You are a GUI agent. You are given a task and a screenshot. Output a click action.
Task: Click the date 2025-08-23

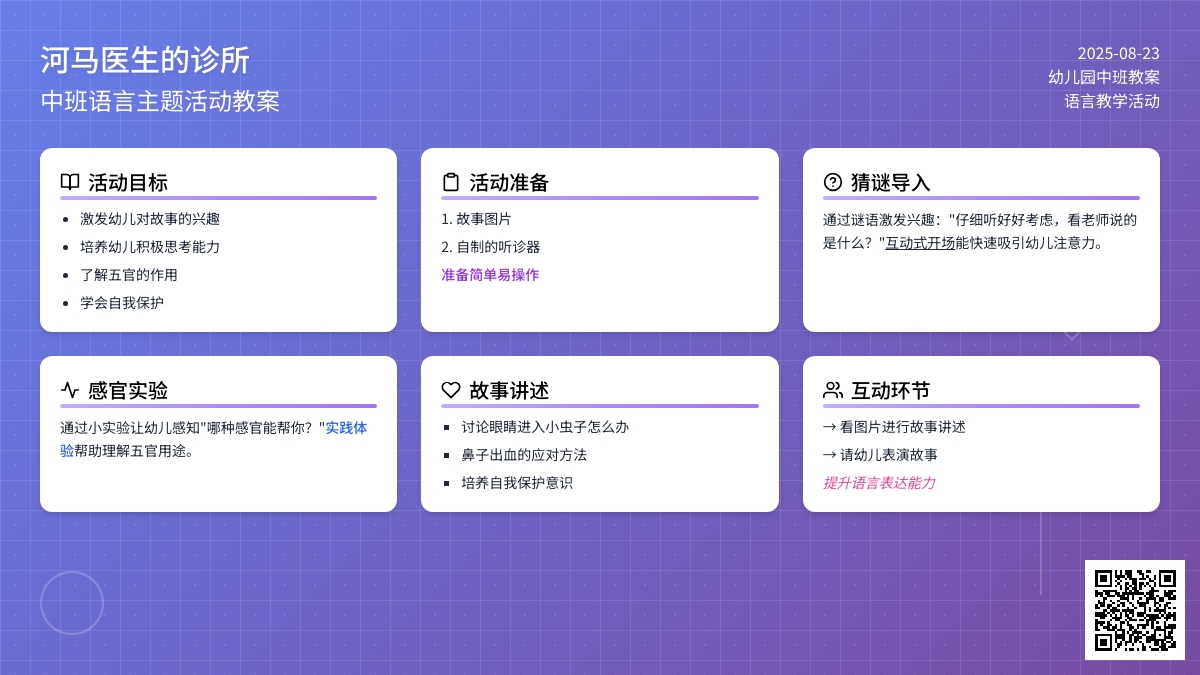[x=1118, y=53]
